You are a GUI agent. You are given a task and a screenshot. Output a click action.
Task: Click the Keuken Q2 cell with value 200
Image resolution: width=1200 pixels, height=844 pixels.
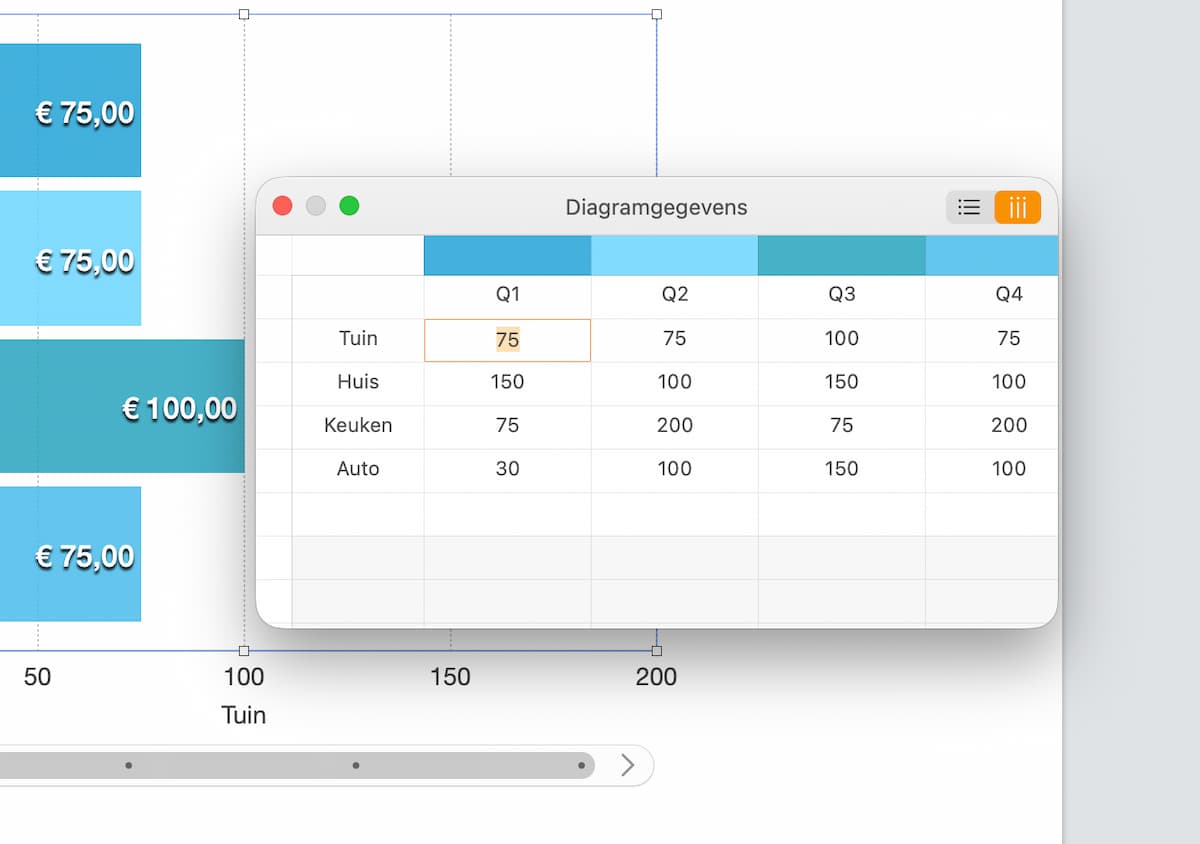coord(674,426)
